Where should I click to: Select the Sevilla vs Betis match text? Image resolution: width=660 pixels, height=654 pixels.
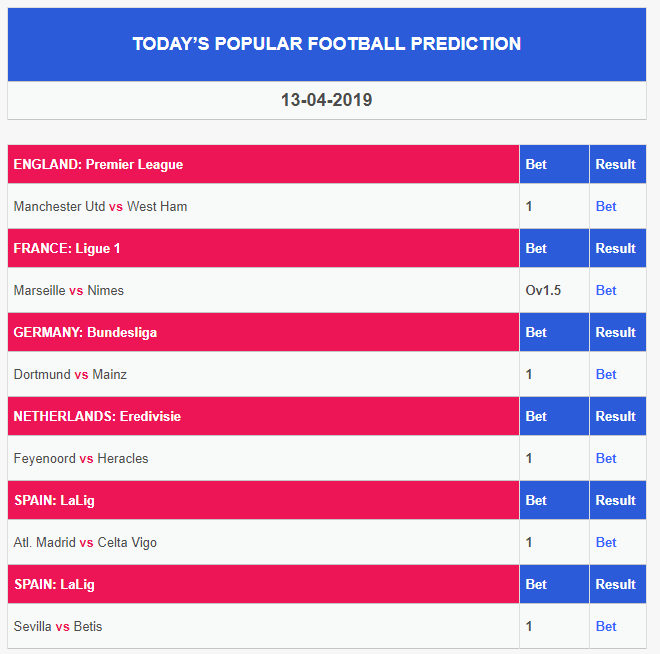(58, 626)
